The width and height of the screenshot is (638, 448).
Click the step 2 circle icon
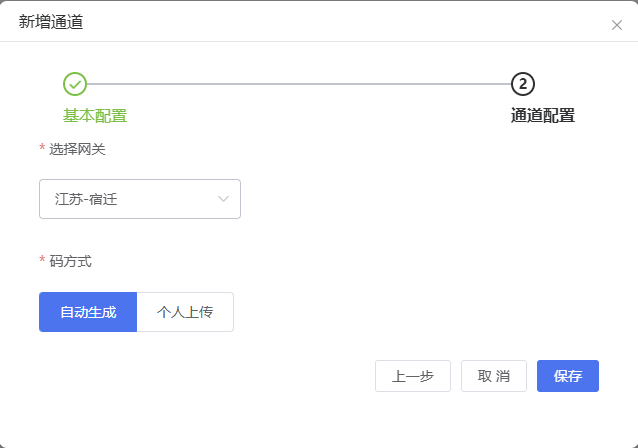523,84
